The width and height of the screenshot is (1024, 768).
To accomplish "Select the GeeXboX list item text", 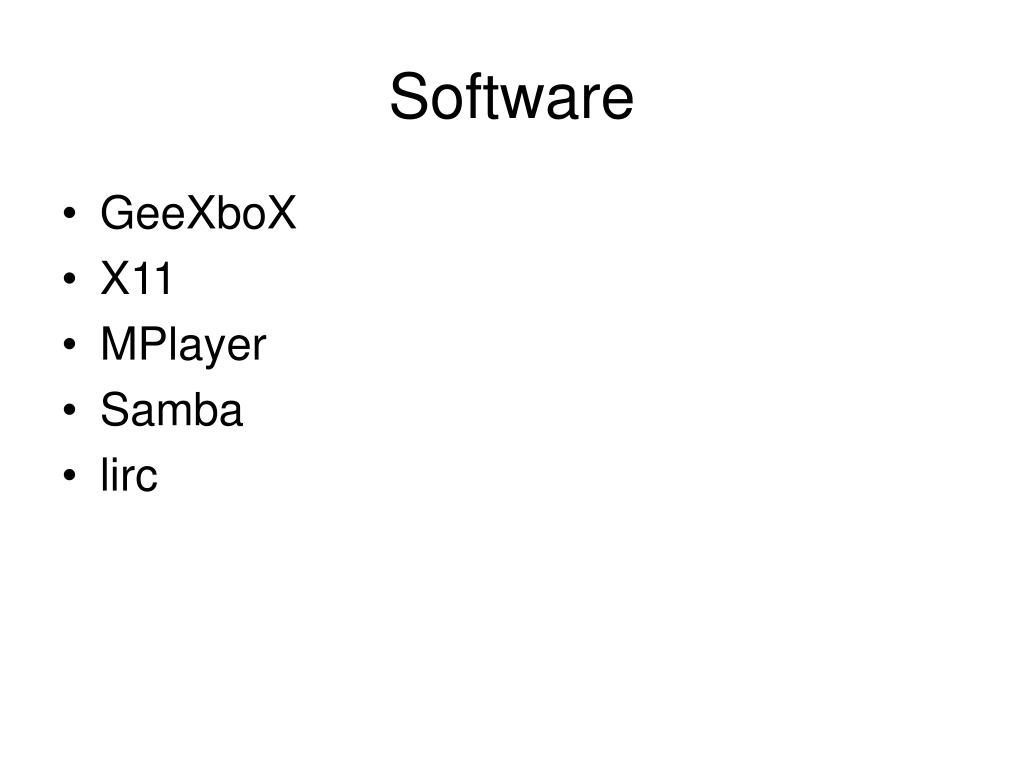I will [198, 213].
